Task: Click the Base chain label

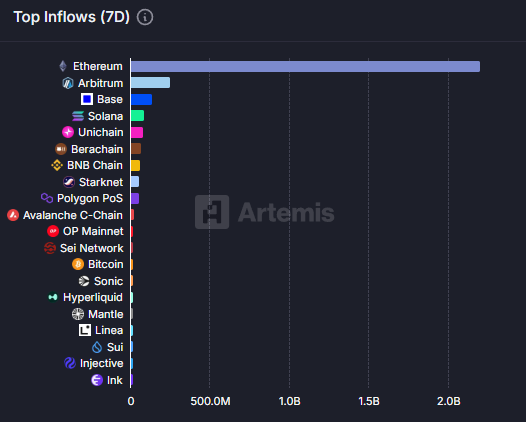Action: coord(110,99)
